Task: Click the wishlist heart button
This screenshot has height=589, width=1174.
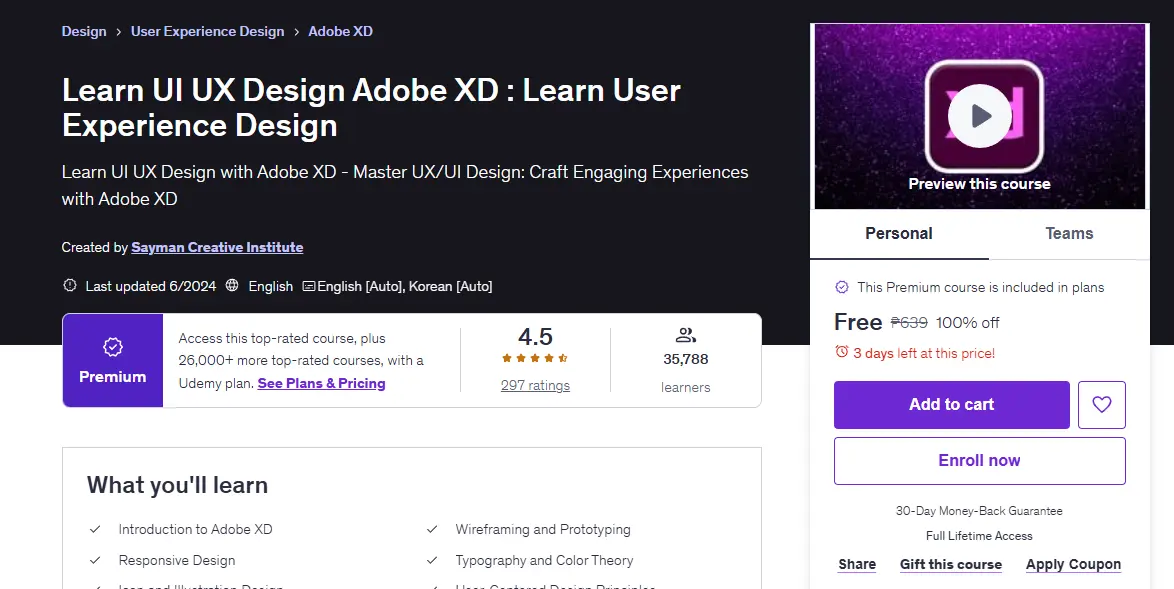Action: (1101, 405)
